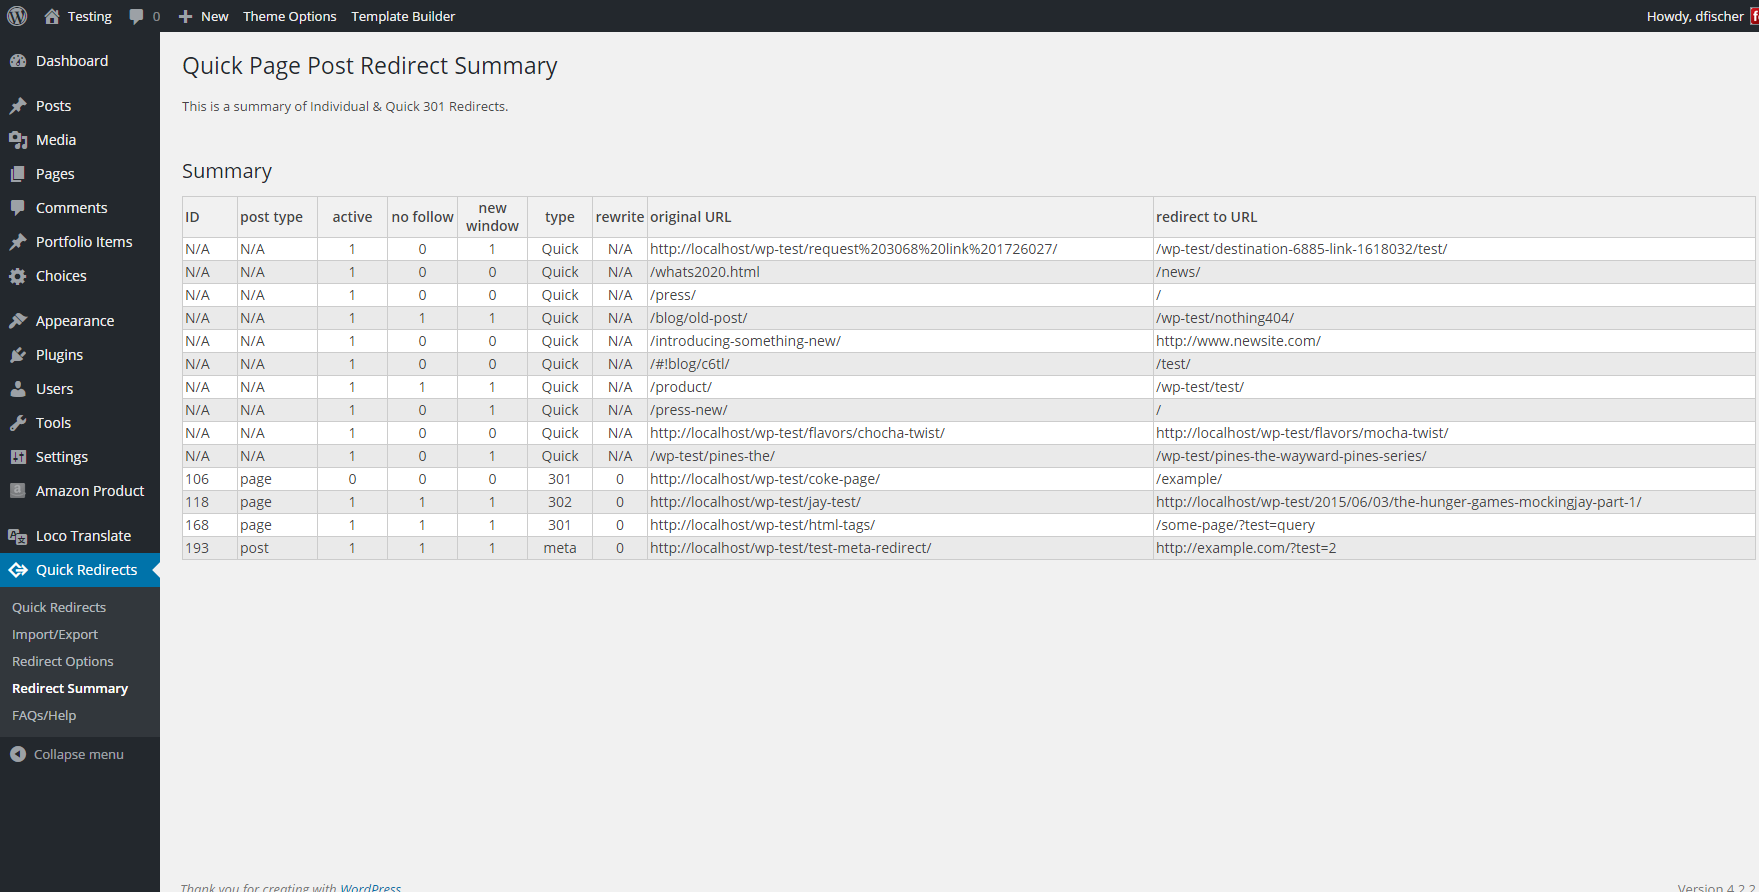
Task: Click the Plugins plug icon
Action: click(x=18, y=355)
